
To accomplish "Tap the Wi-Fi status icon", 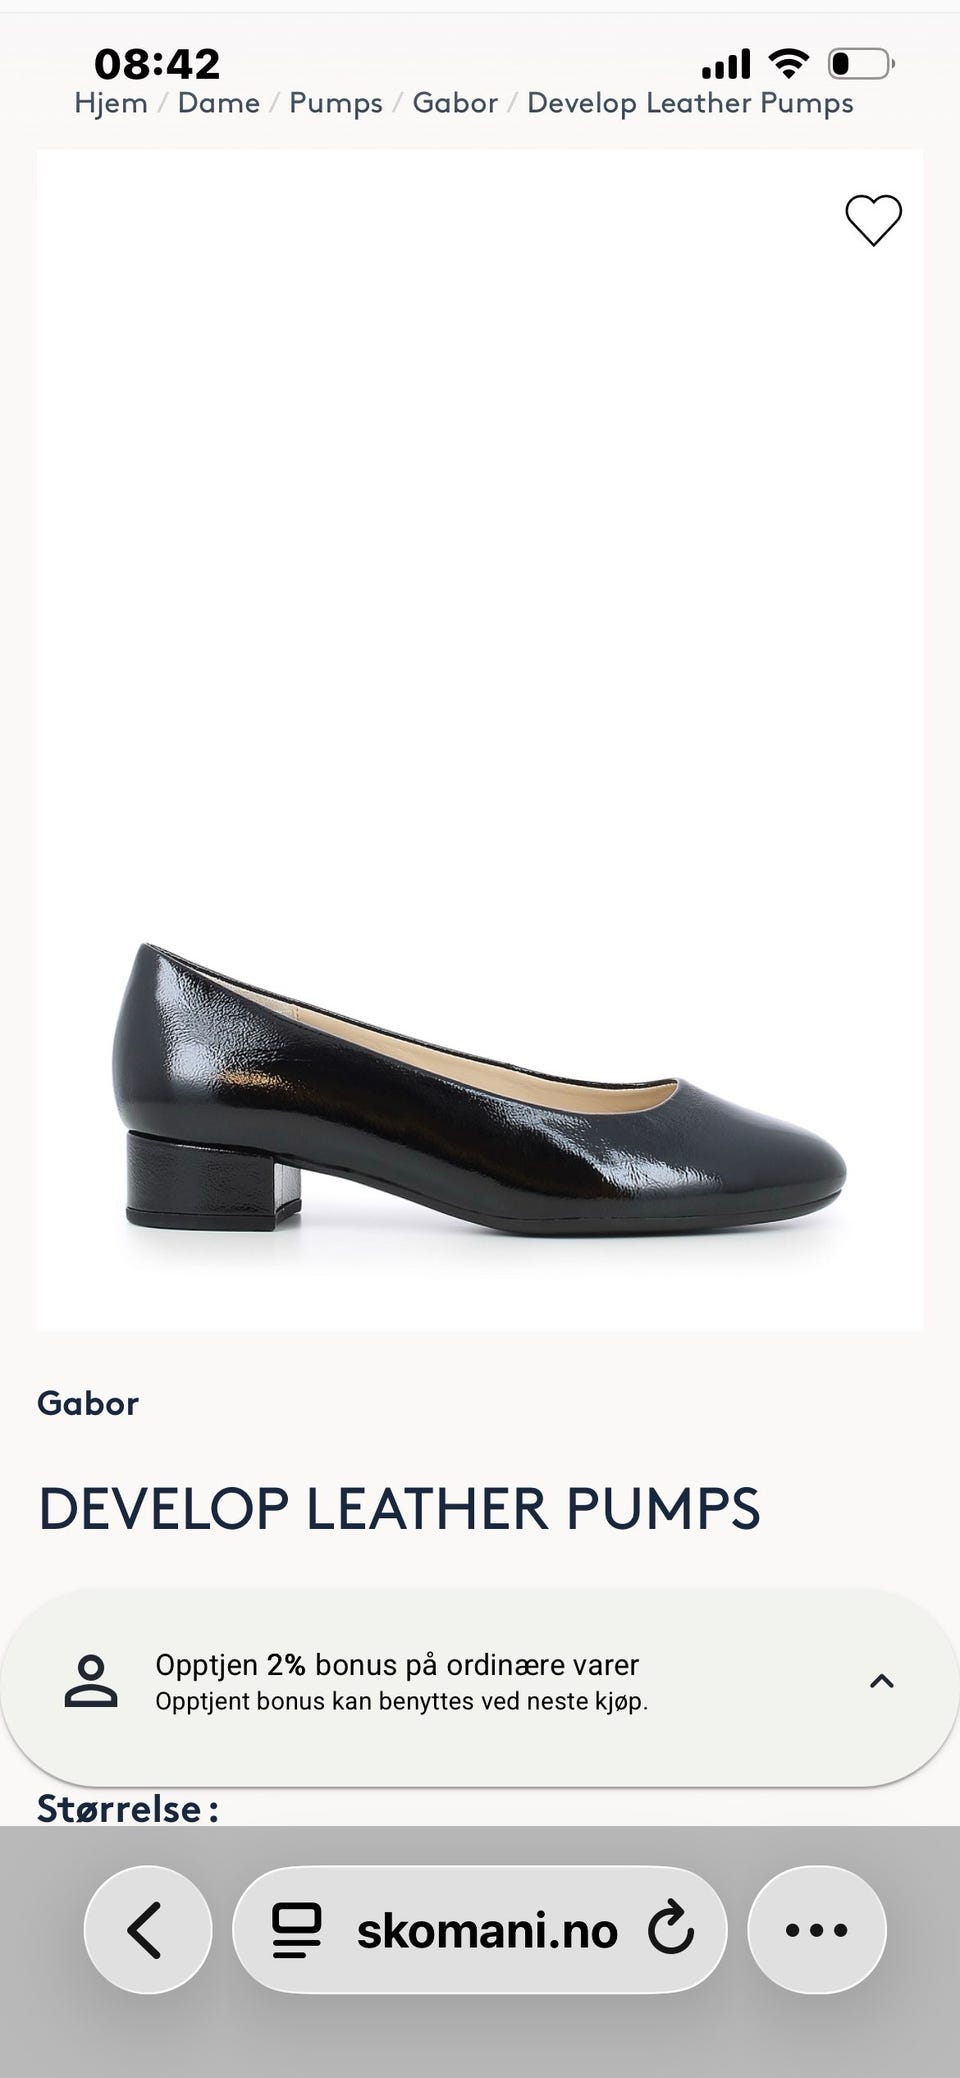I will click(x=789, y=64).
